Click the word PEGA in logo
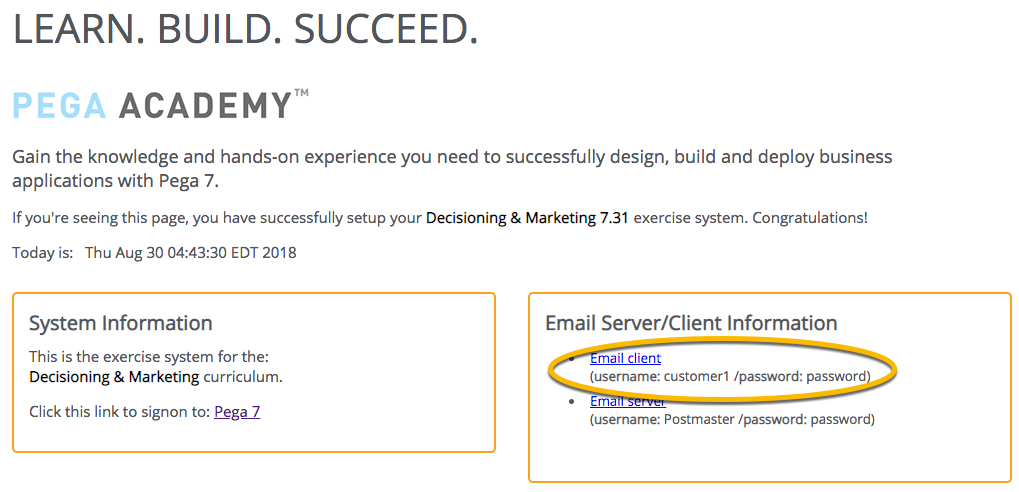This screenshot has width=1019, height=492. [x=60, y=105]
